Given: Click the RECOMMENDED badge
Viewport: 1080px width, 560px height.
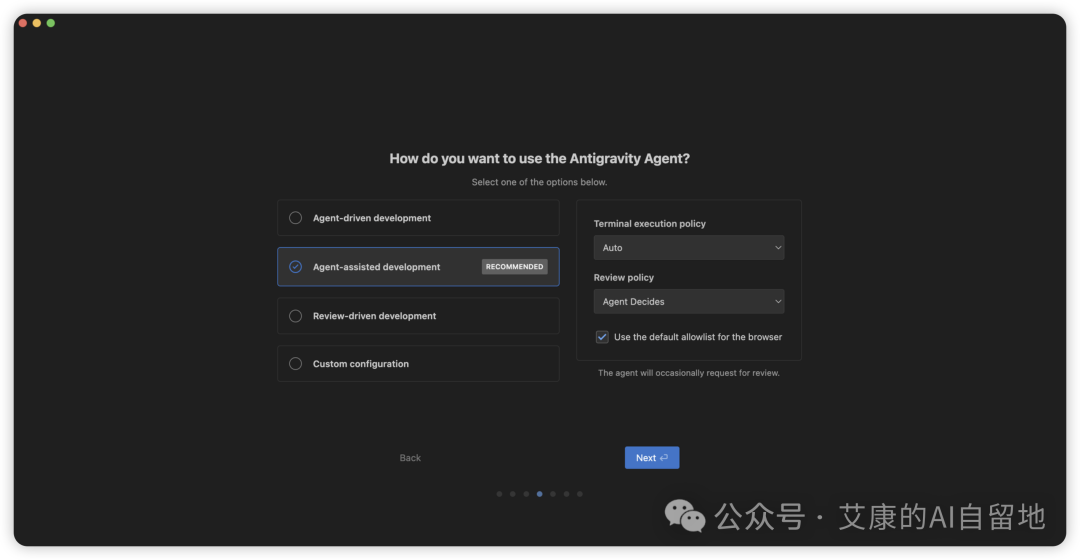Looking at the screenshot, I should point(515,267).
